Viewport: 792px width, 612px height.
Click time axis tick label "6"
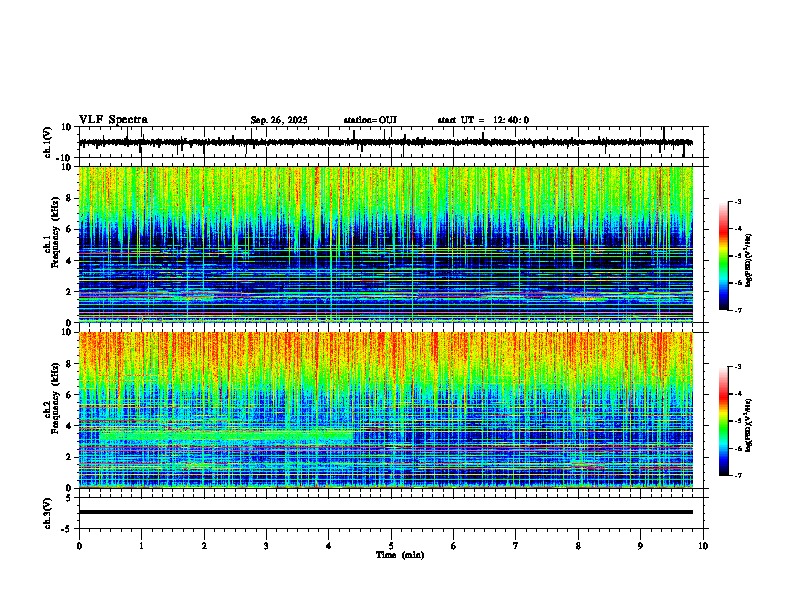pyautogui.click(x=454, y=546)
